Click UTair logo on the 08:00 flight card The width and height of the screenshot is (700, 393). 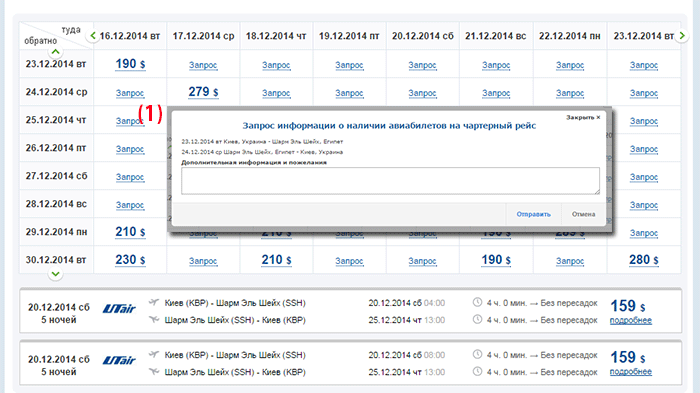pyautogui.click(x=119, y=360)
